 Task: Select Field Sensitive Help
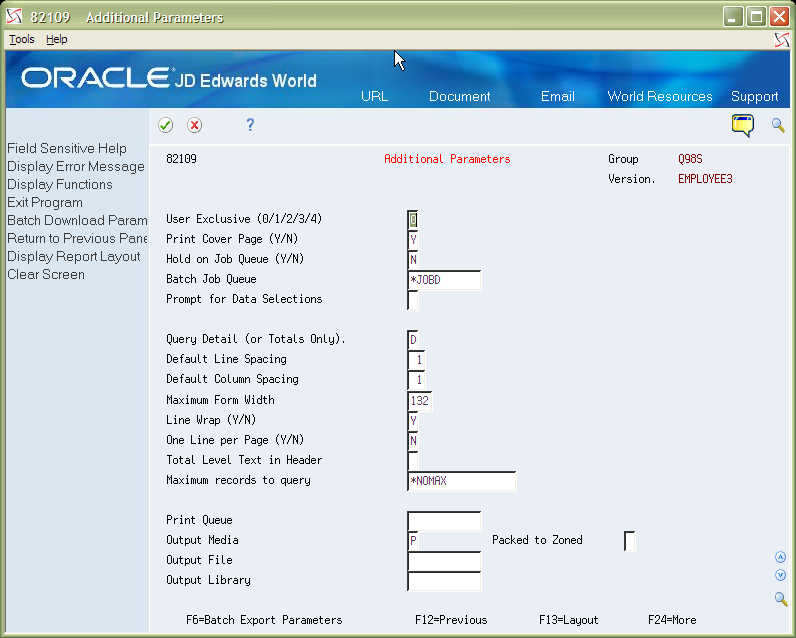pyautogui.click(x=67, y=148)
